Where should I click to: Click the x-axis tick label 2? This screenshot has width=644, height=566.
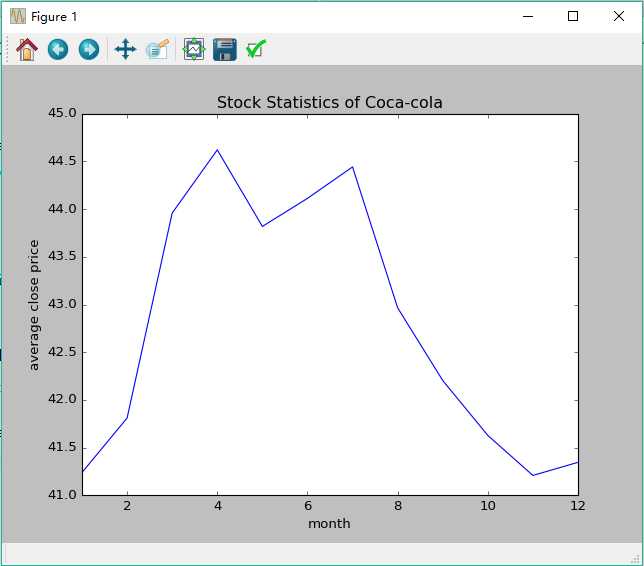pyautogui.click(x=127, y=506)
